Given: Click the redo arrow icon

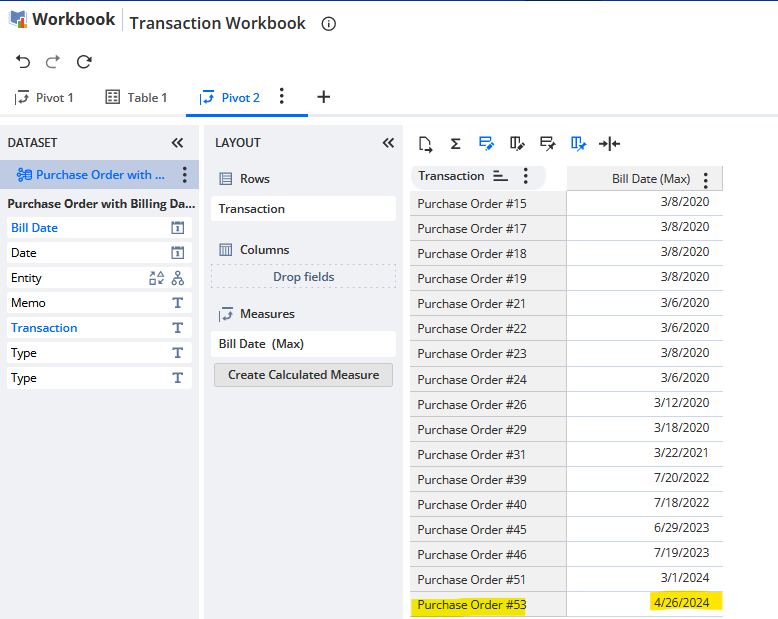Looking at the screenshot, I should click(53, 62).
